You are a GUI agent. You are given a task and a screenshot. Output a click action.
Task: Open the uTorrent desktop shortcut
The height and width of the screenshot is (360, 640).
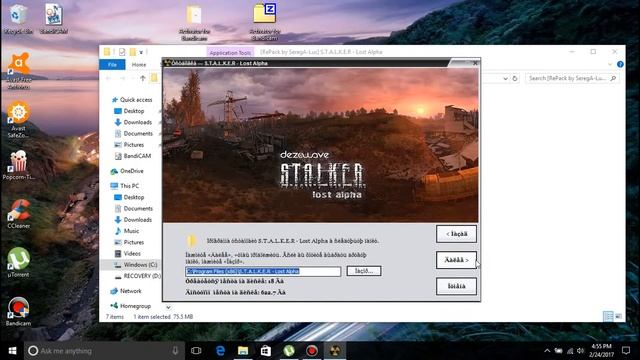coord(18,262)
